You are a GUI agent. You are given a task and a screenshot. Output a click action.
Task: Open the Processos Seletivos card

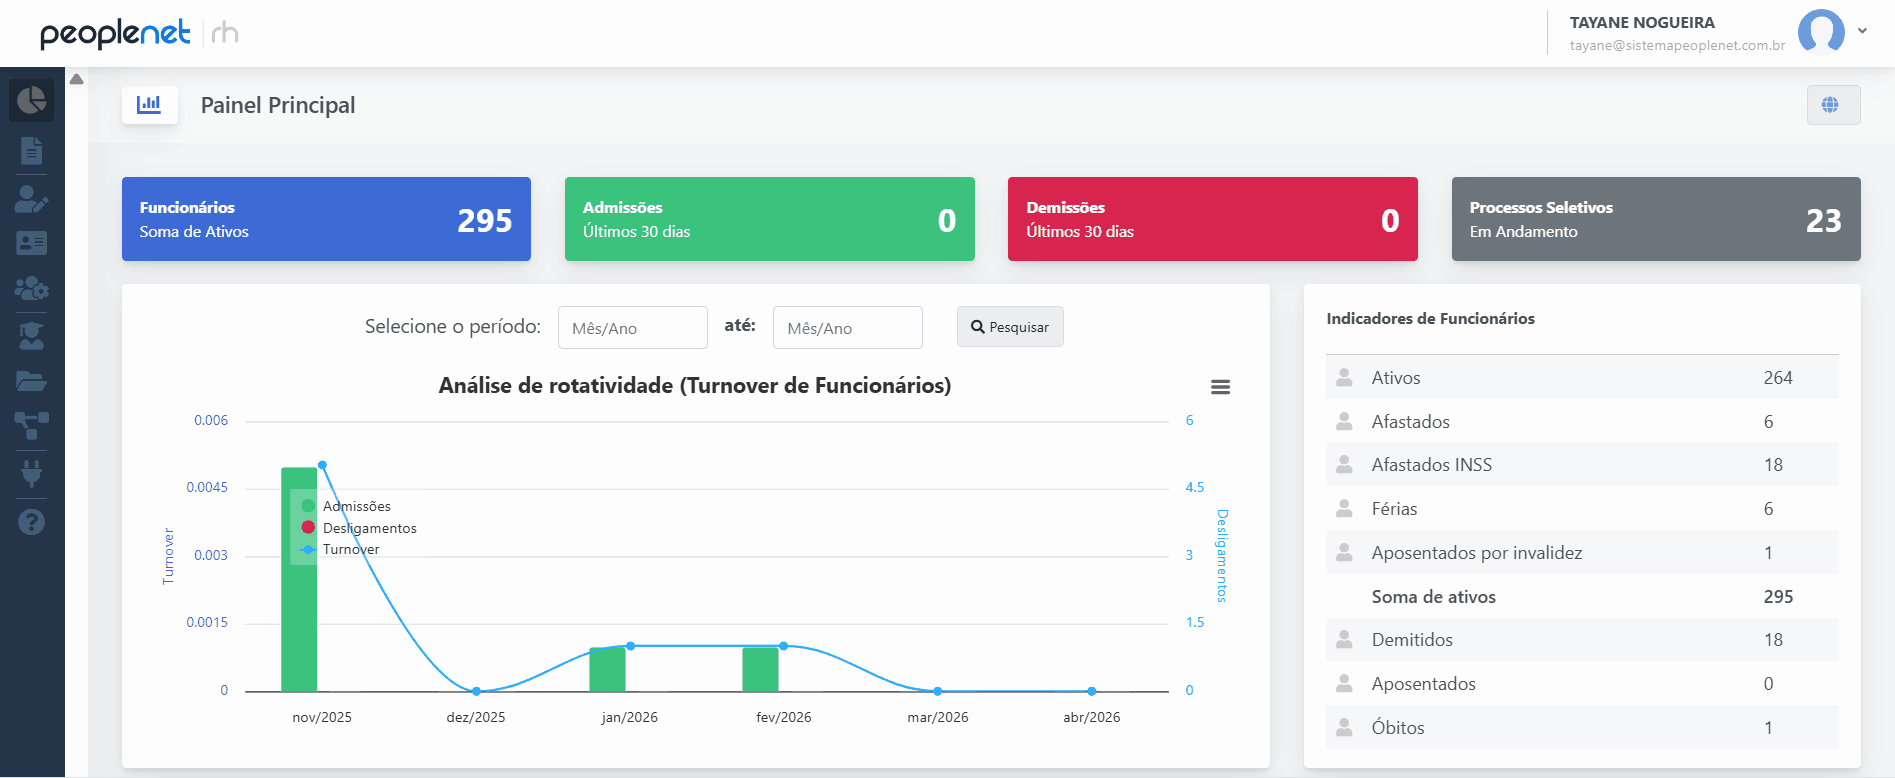click(1656, 219)
